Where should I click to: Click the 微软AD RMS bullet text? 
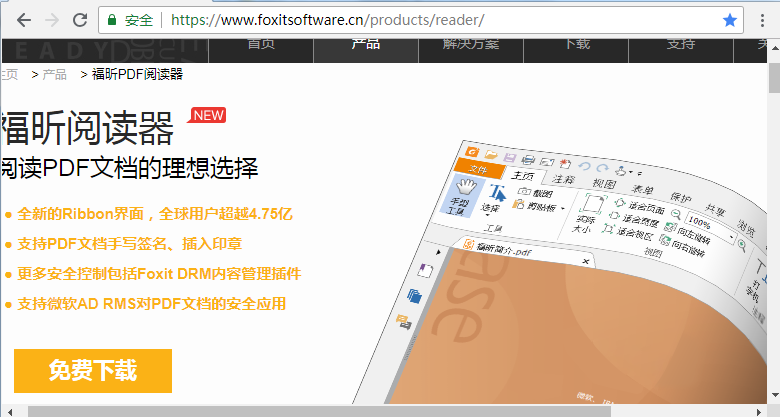[x=151, y=304]
